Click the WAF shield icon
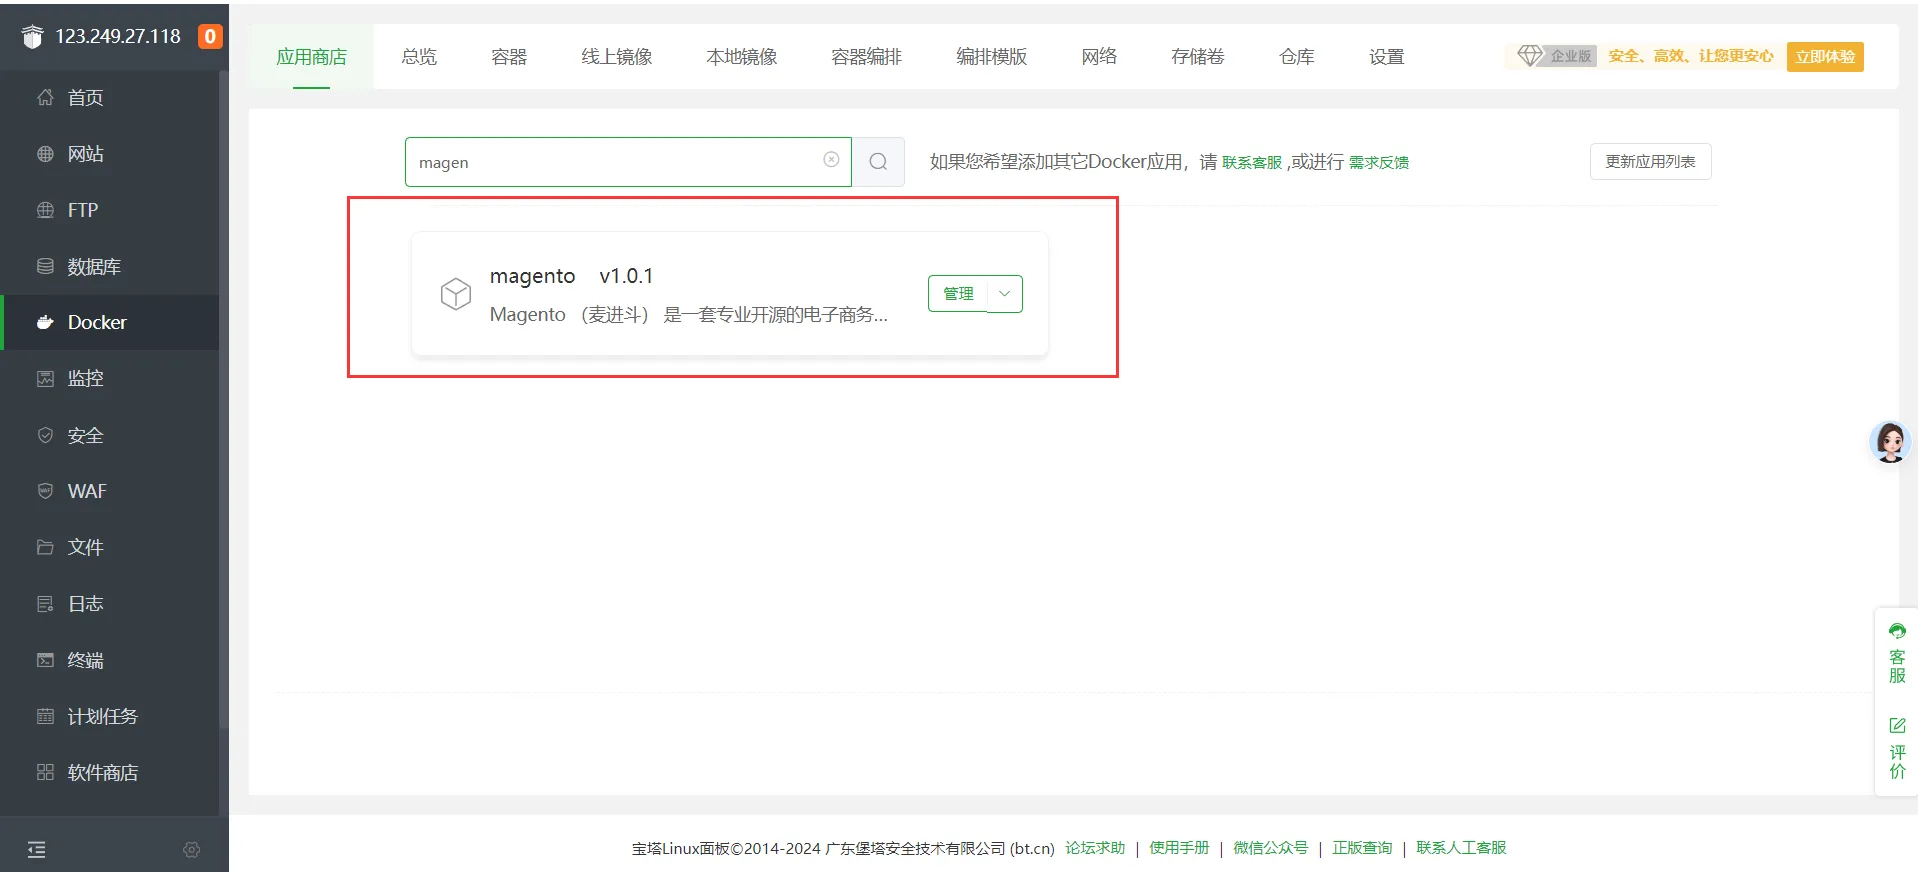The image size is (1918, 872). click(45, 491)
